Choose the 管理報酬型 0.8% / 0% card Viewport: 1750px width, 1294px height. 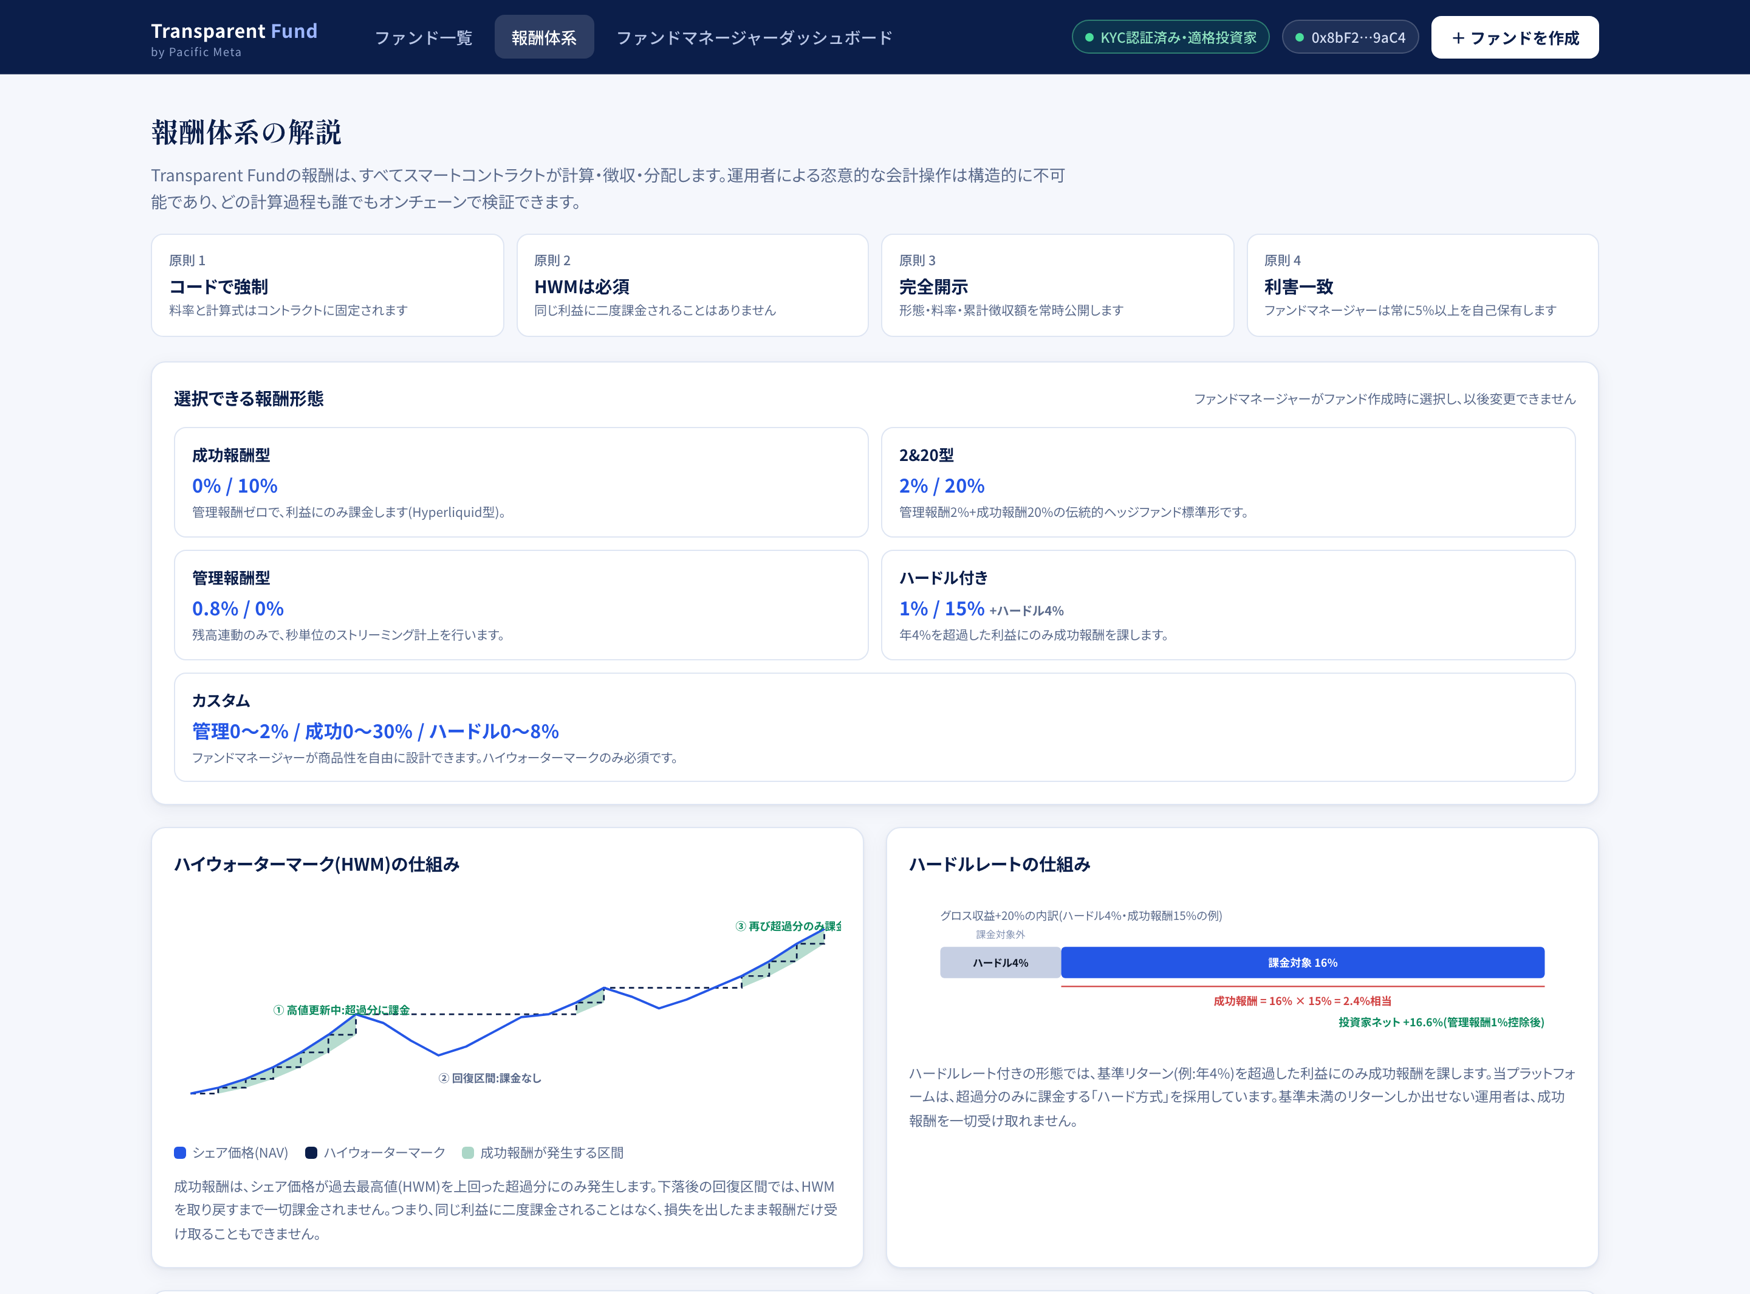click(521, 605)
